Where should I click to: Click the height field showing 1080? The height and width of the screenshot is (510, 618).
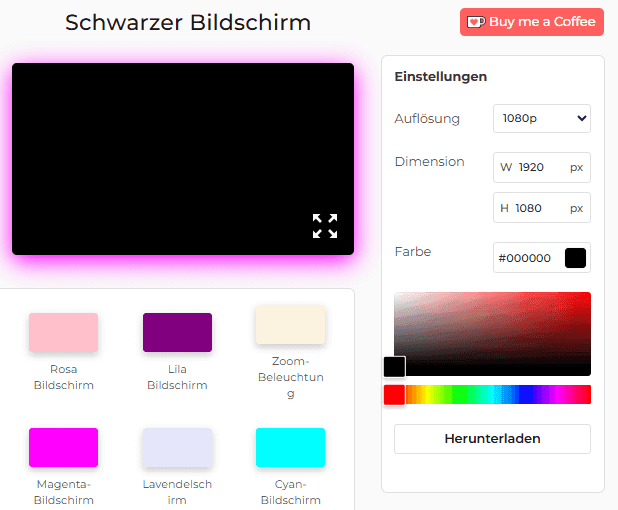(x=542, y=208)
